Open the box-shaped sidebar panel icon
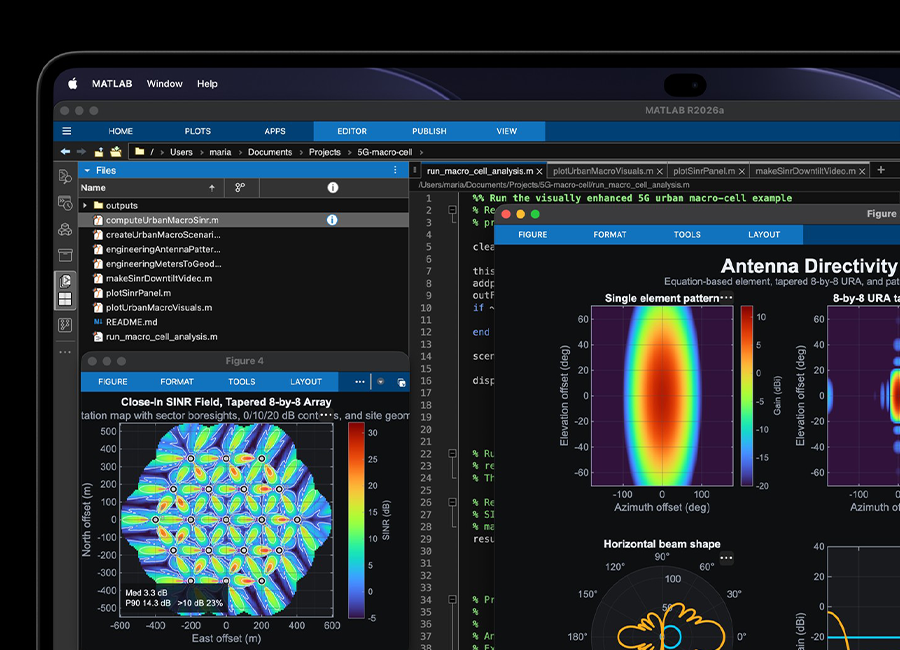This screenshot has width=900, height=650. point(65,255)
